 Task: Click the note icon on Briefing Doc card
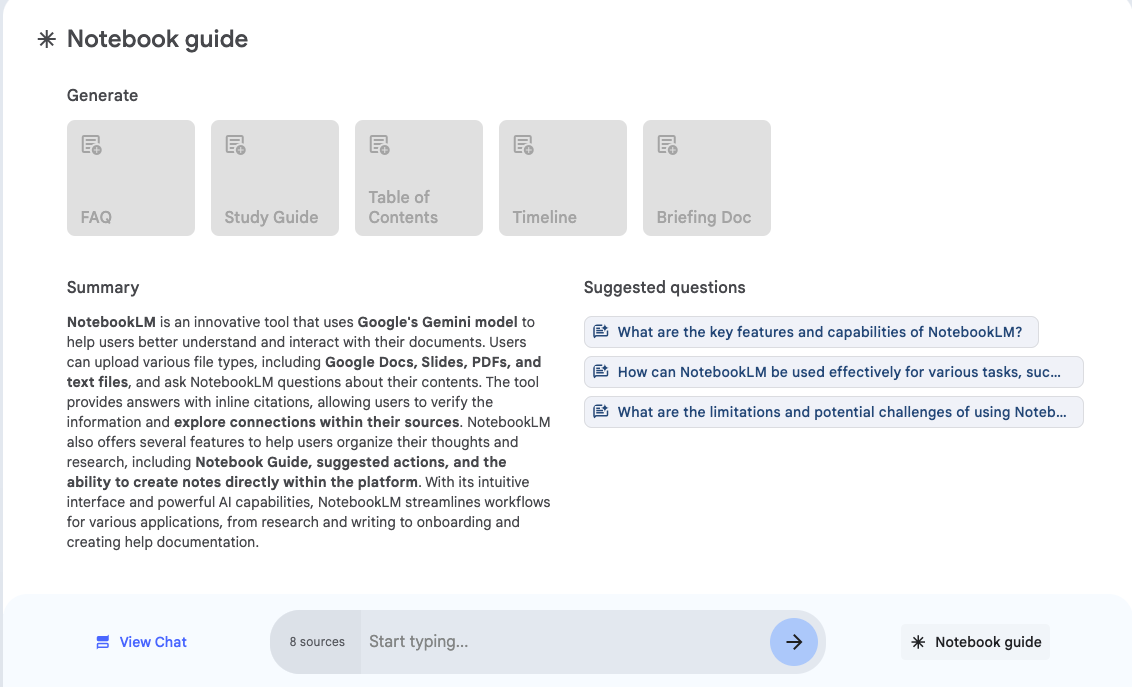(668, 145)
